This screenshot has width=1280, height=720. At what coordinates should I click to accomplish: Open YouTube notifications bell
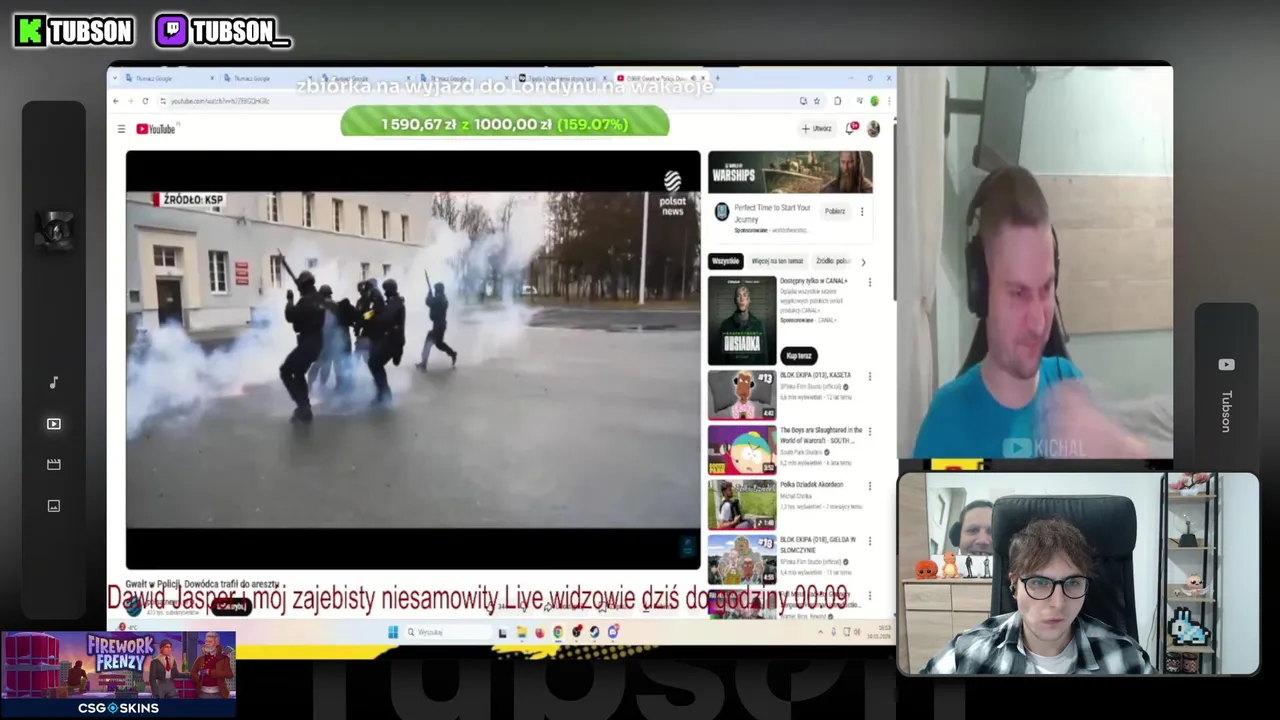[x=851, y=128]
